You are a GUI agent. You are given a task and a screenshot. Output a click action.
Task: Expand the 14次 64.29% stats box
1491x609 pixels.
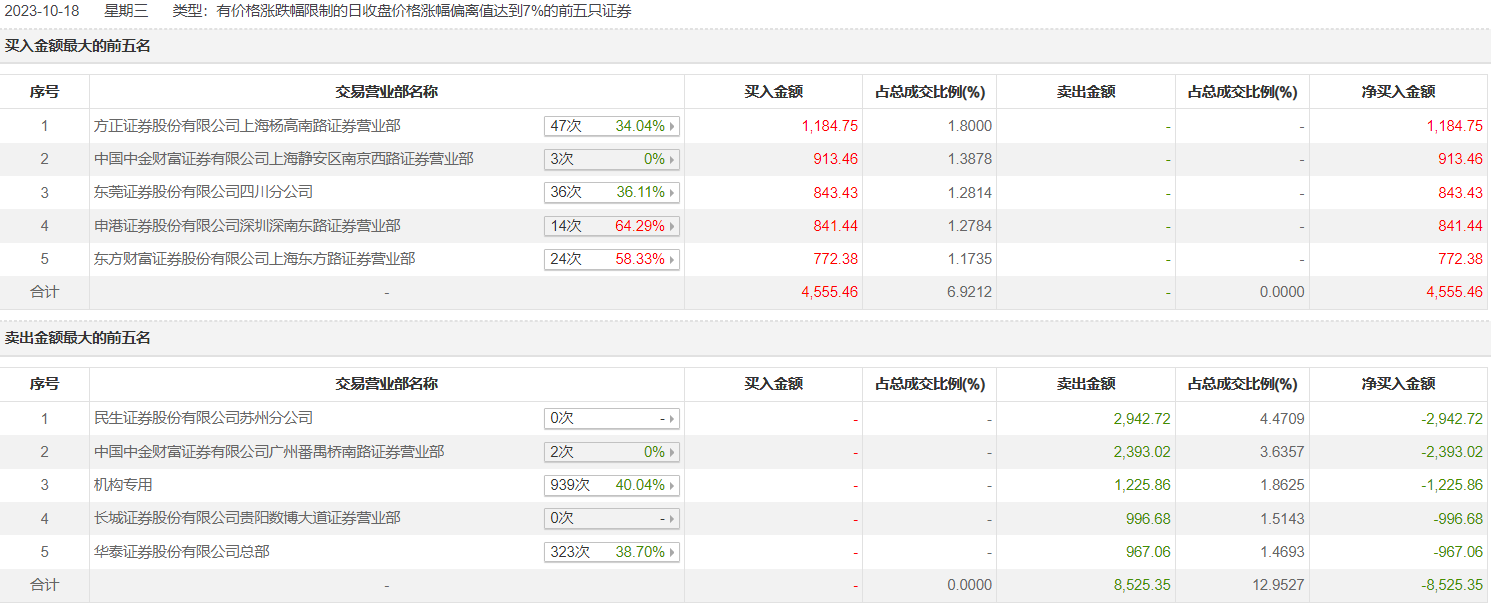pyautogui.click(x=611, y=226)
